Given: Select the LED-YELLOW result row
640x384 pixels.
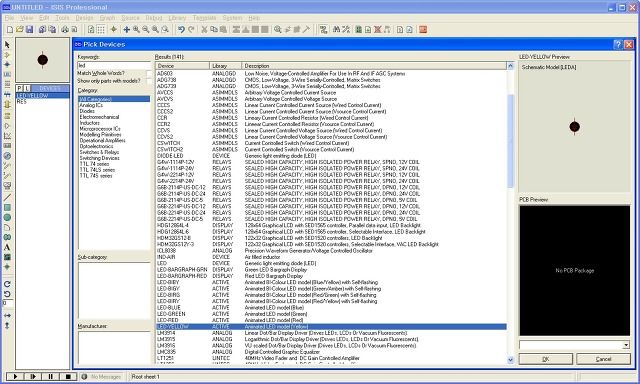Looking at the screenshot, I should [331, 327].
